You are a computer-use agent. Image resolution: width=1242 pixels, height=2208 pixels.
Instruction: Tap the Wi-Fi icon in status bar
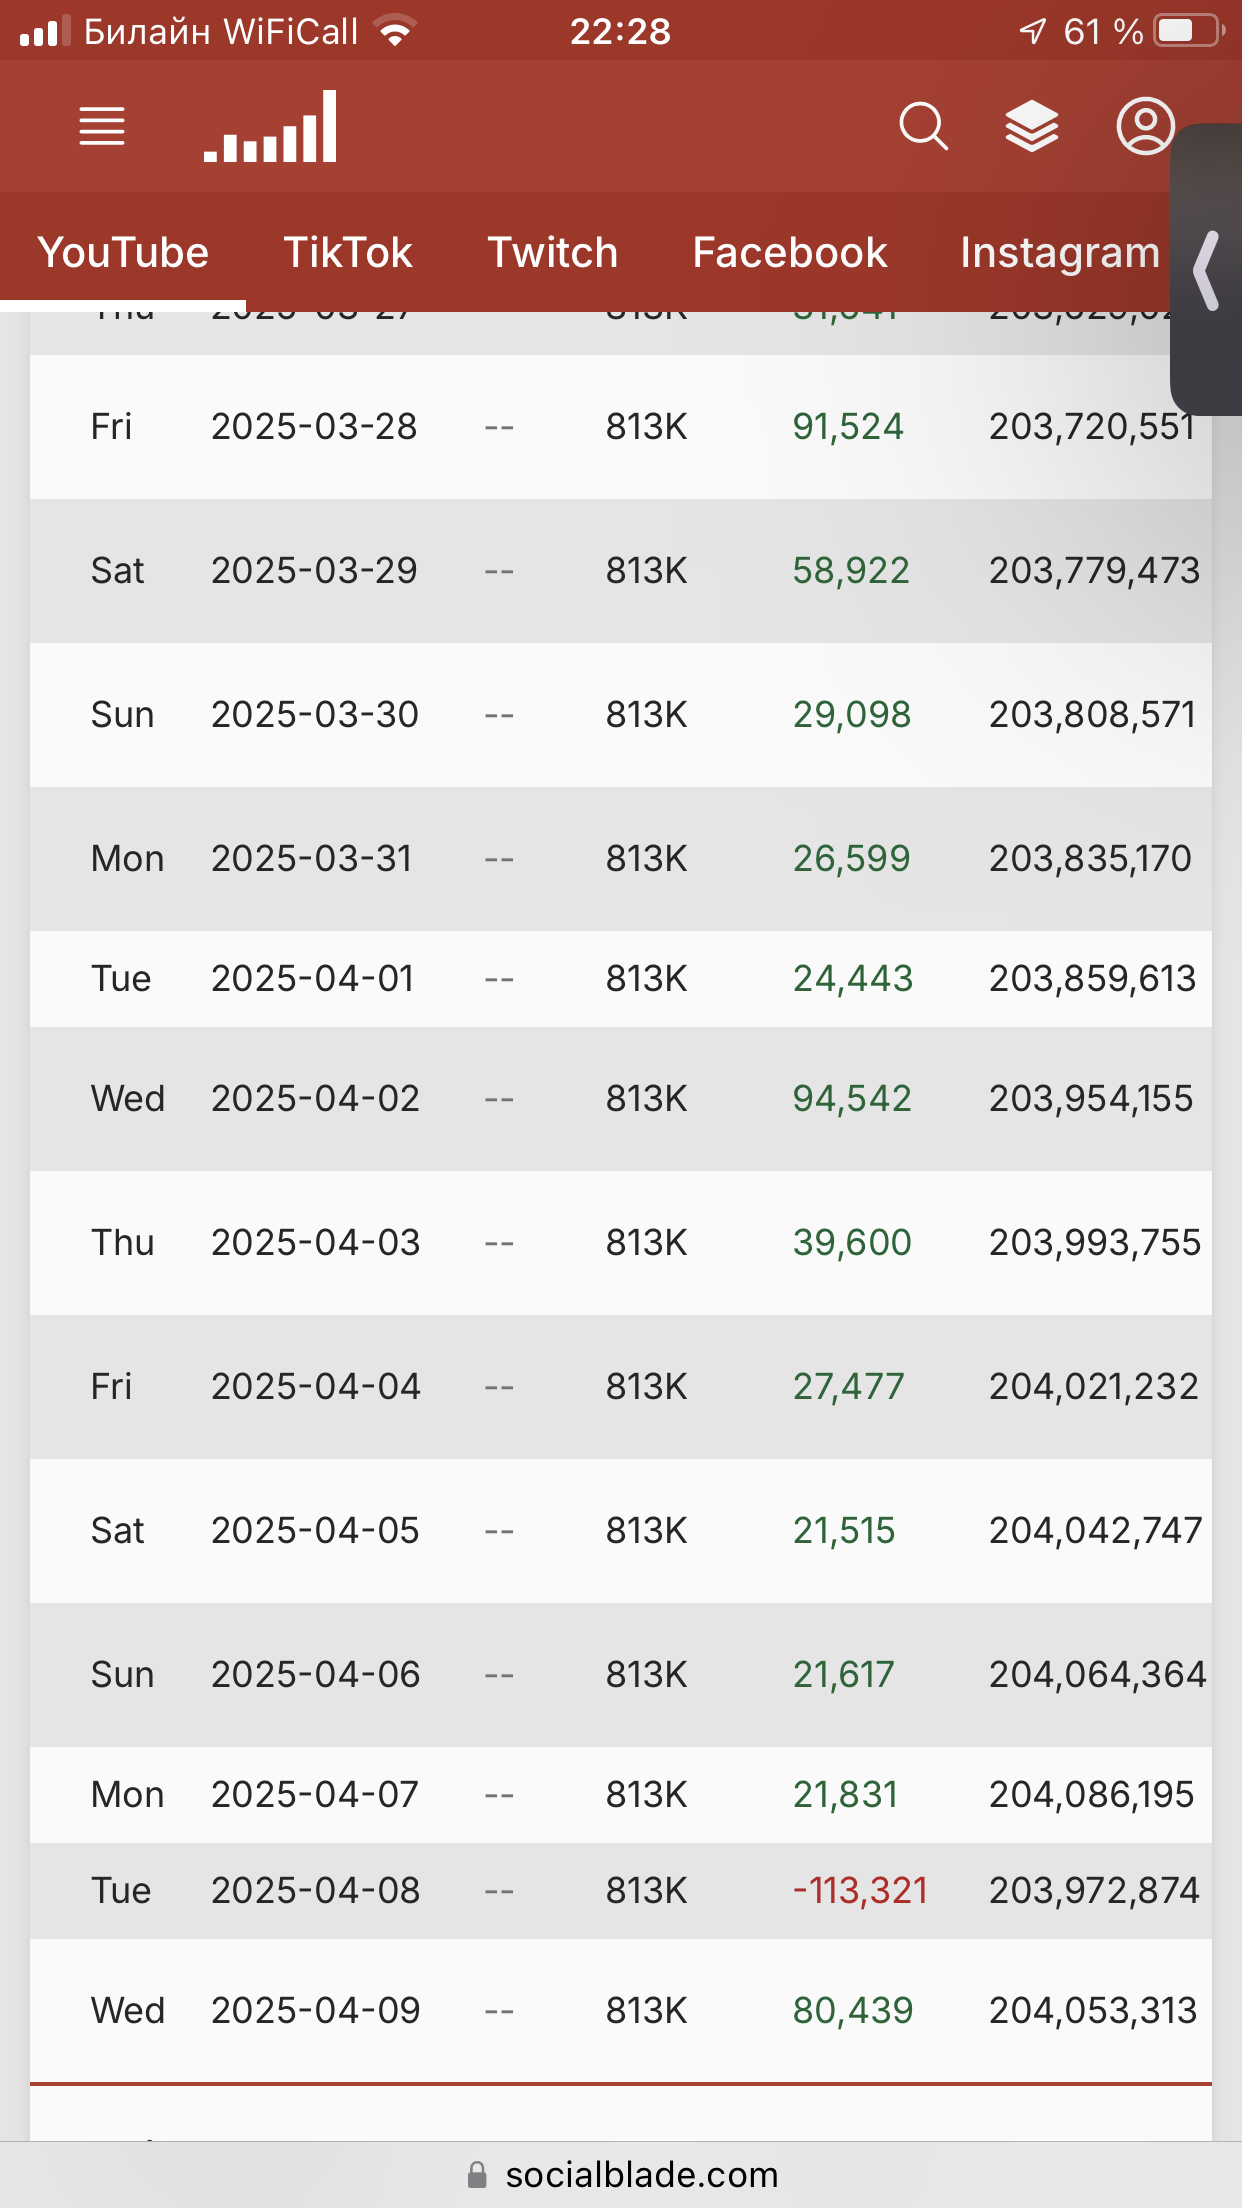[396, 31]
